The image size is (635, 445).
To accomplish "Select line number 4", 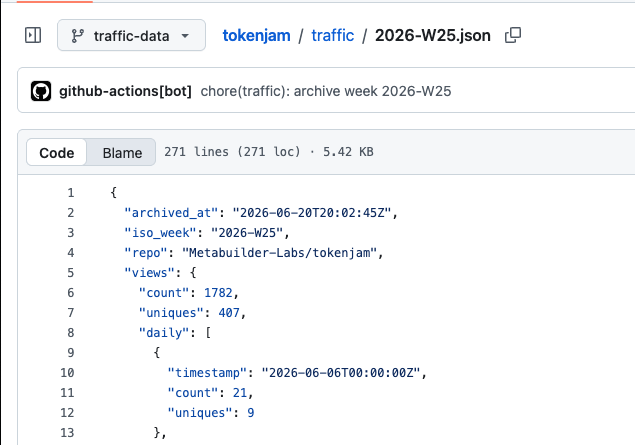I will (71, 253).
